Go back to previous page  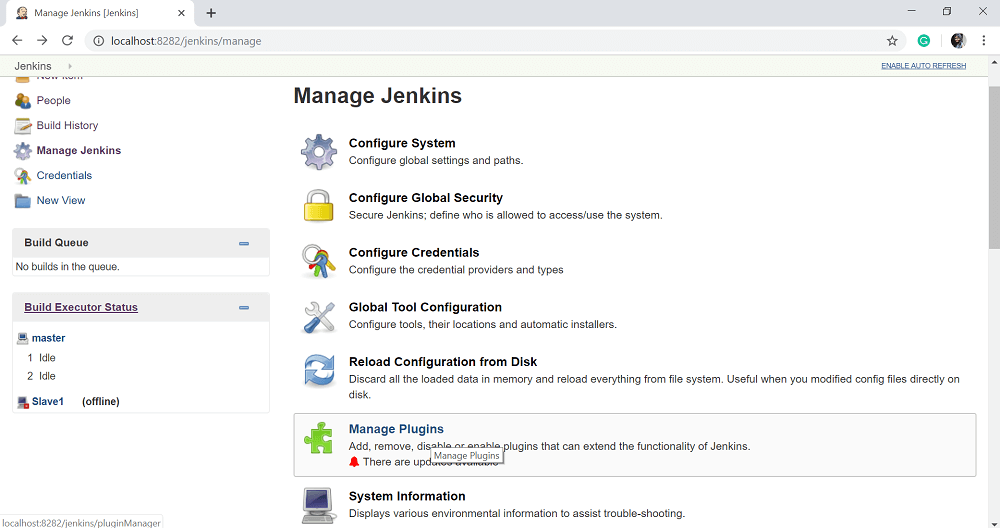[x=17, y=41]
